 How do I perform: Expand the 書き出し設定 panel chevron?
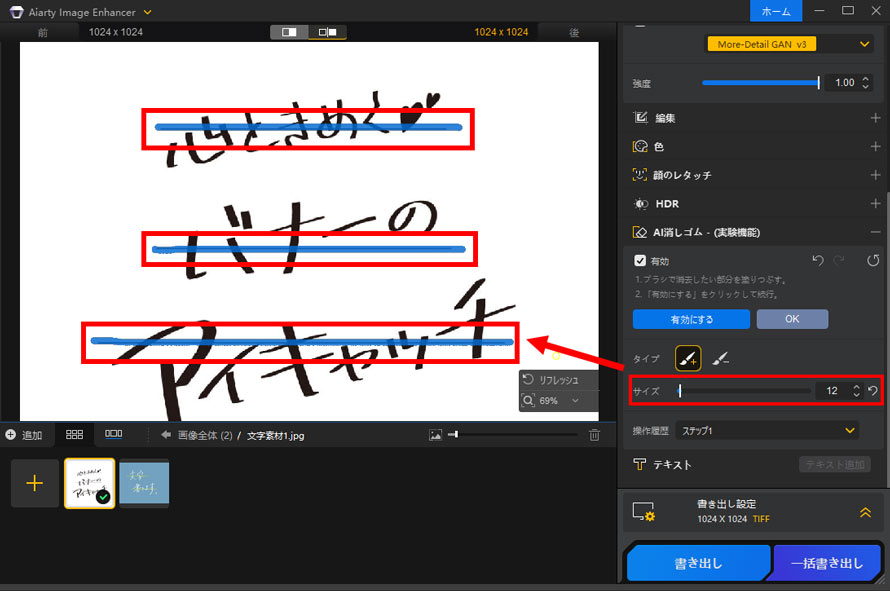tap(865, 512)
